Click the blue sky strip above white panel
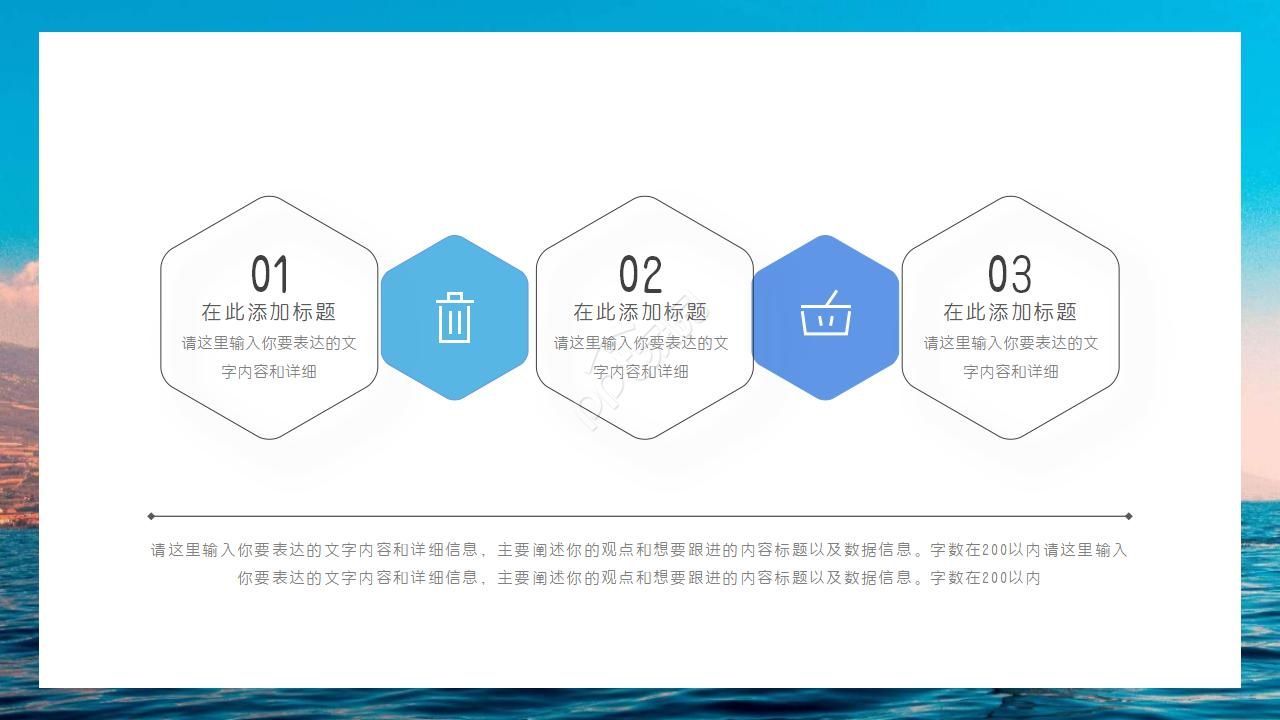Screen dimensions: 1280x720 (x=640, y=15)
